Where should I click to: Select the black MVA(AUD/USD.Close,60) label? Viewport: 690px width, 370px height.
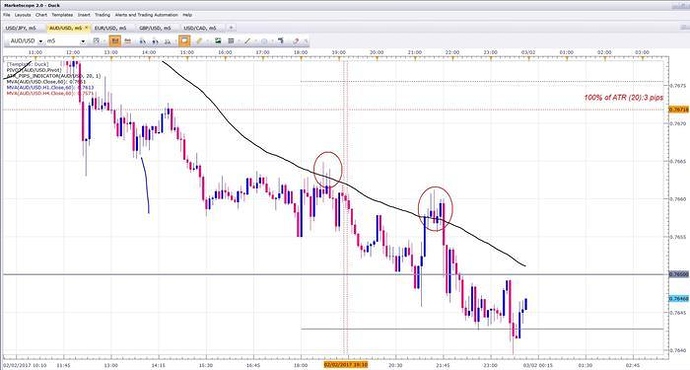pyautogui.click(x=46, y=81)
